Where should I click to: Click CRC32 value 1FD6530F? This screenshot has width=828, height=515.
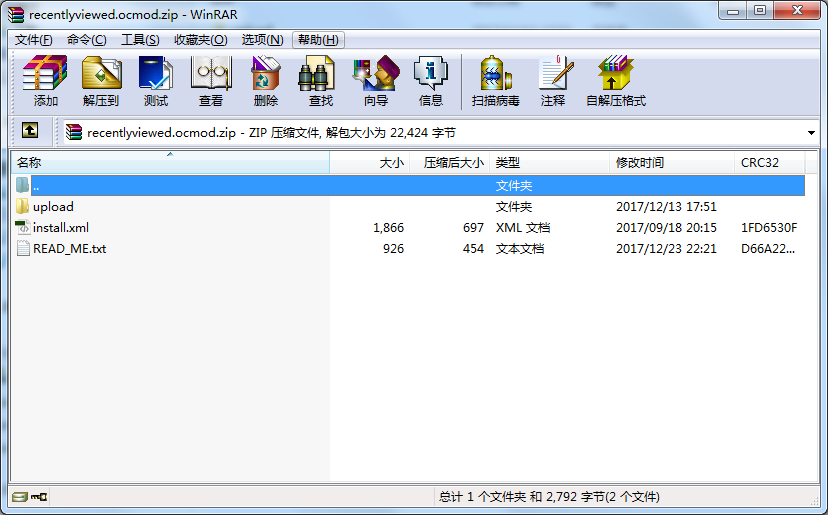pos(769,228)
